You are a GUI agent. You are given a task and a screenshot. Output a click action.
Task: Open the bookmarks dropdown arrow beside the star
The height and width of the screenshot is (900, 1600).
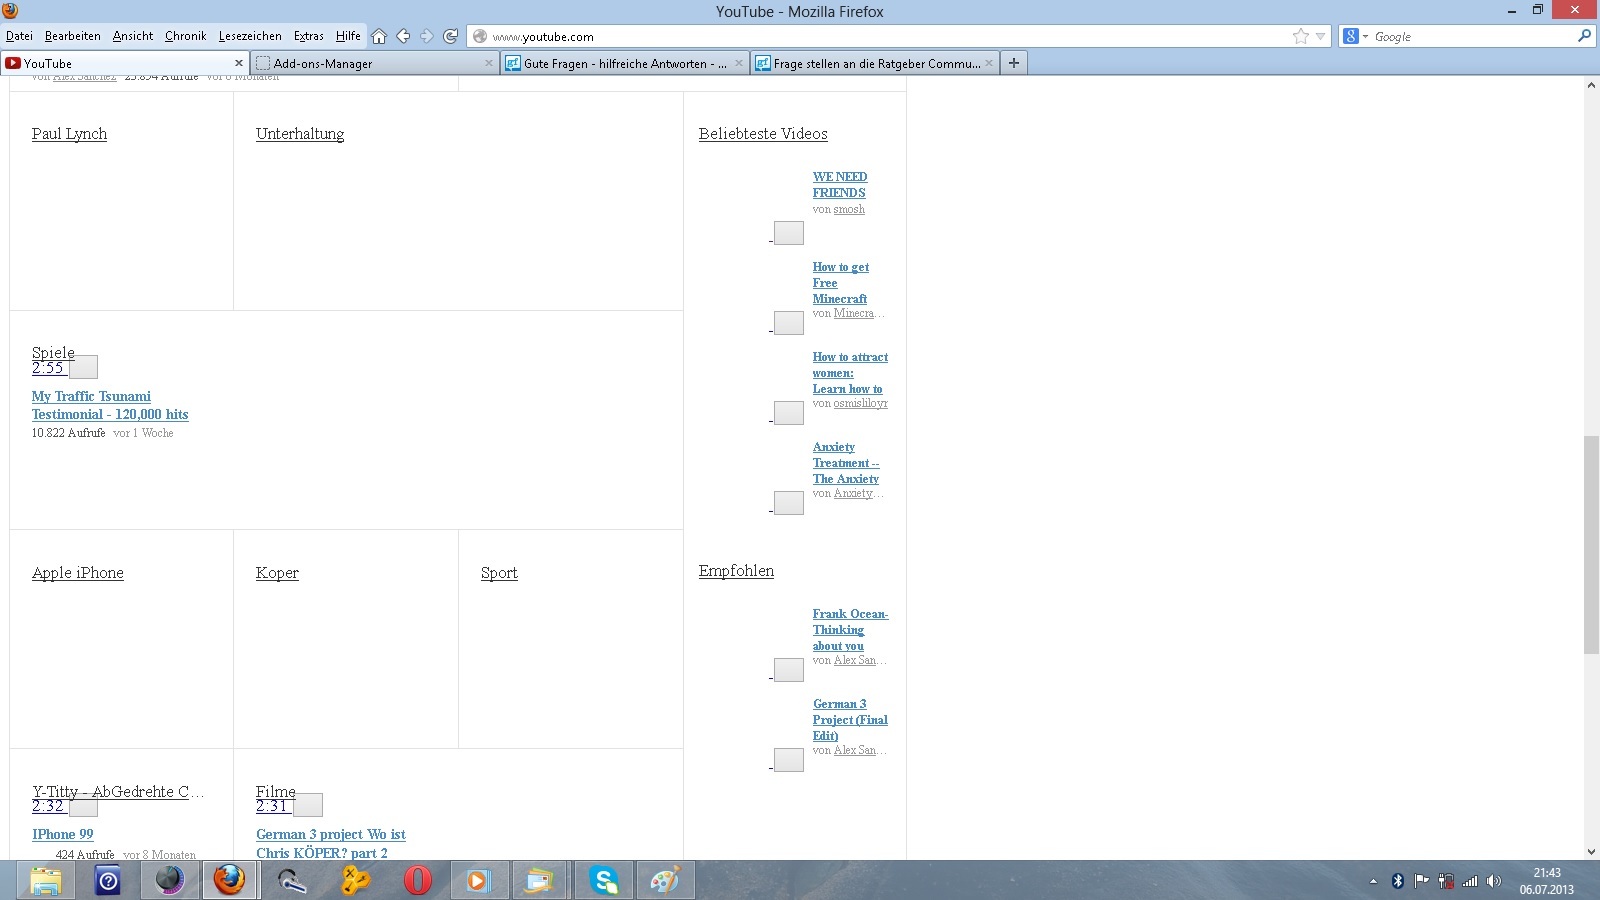tap(1320, 36)
